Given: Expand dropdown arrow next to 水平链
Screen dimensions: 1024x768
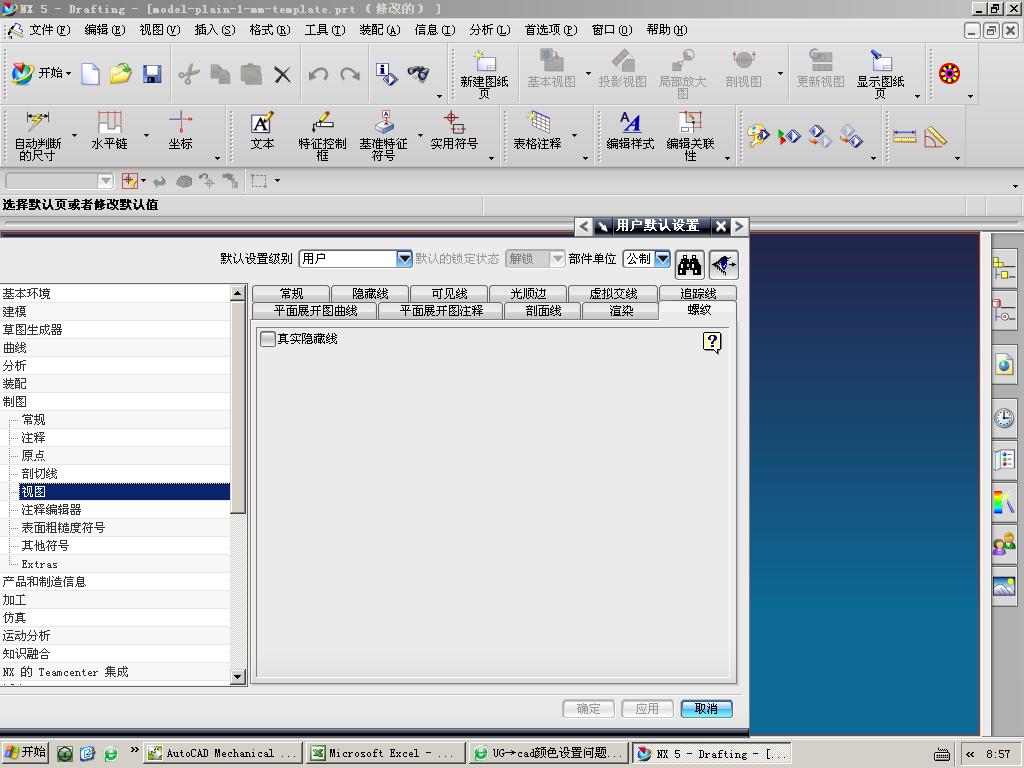Looking at the screenshot, I should pyautogui.click(x=146, y=136).
